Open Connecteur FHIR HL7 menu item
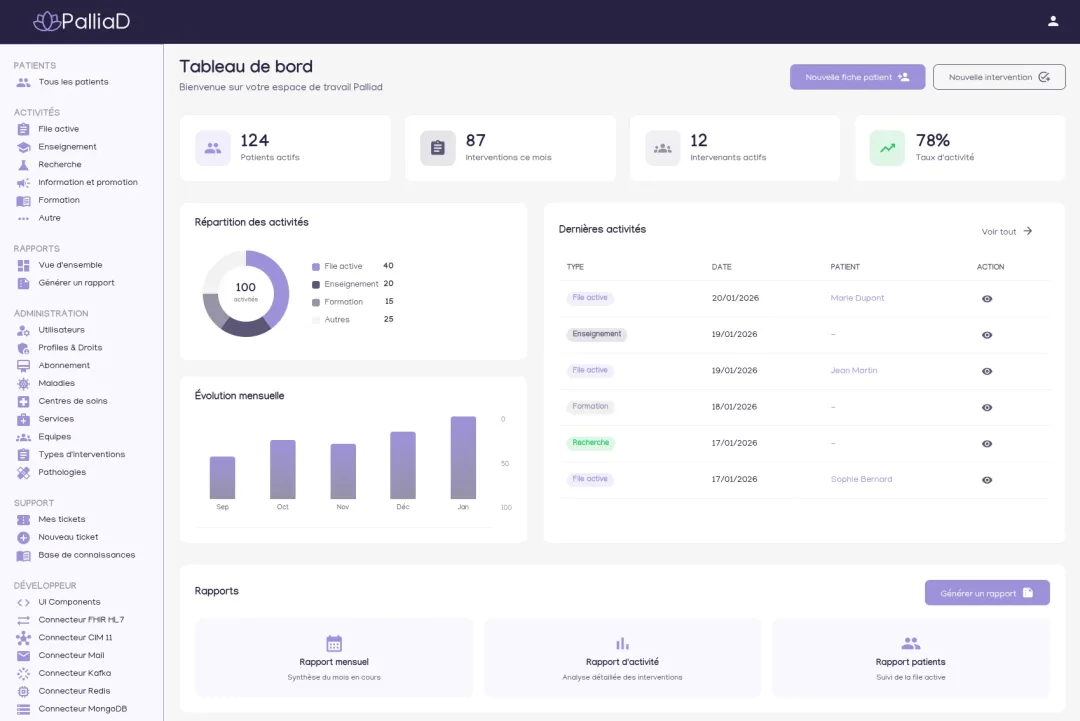The width and height of the screenshot is (1080, 721). click(x=81, y=620)
